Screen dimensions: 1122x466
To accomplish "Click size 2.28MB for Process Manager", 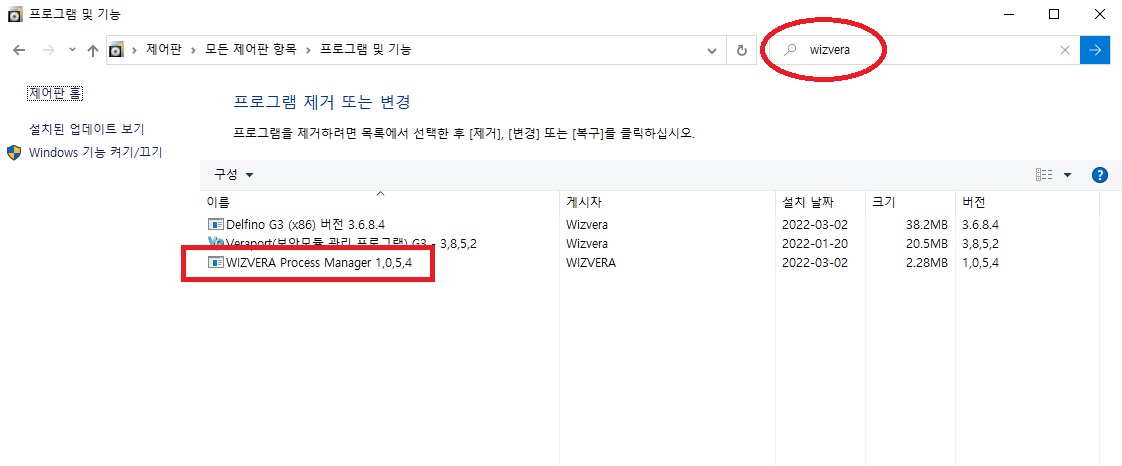I will (927, 263).
